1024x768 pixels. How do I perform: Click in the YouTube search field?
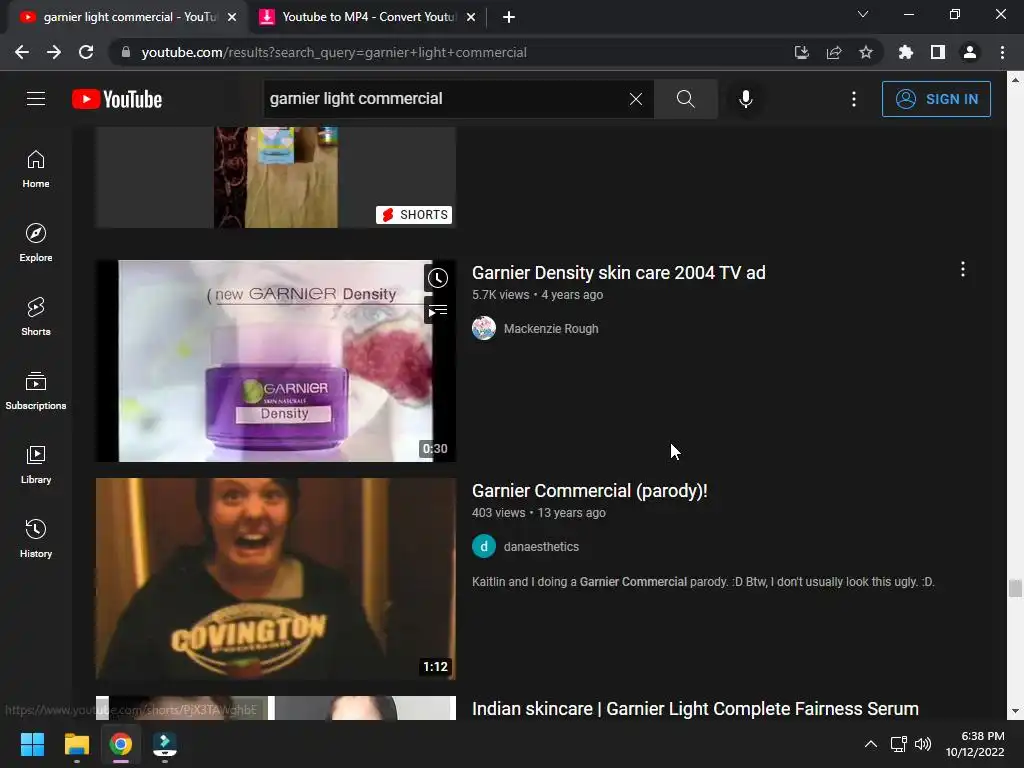[x=444, y=99]
